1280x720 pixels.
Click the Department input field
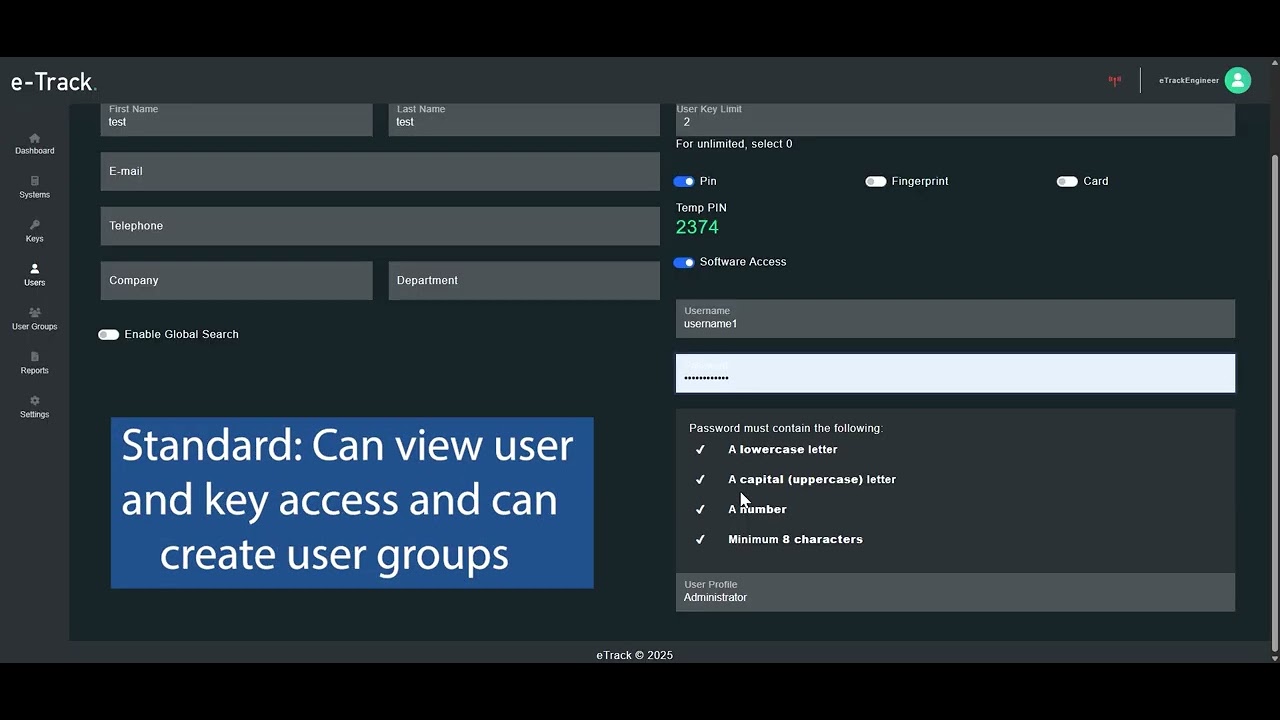point(524,281)
